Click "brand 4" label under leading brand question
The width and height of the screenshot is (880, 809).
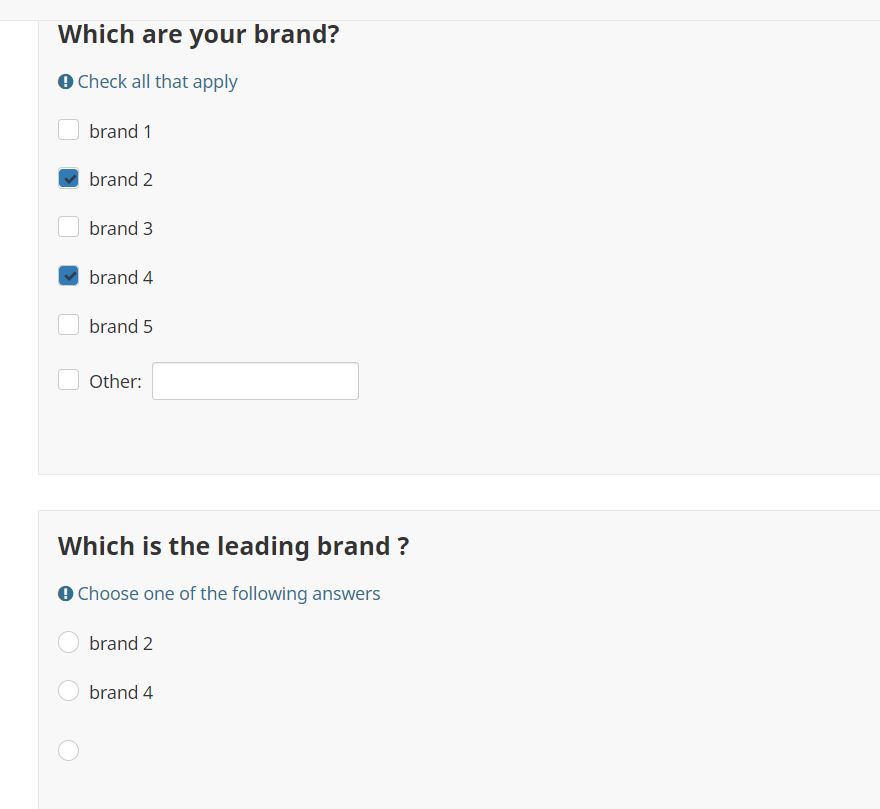coord(121,692)
